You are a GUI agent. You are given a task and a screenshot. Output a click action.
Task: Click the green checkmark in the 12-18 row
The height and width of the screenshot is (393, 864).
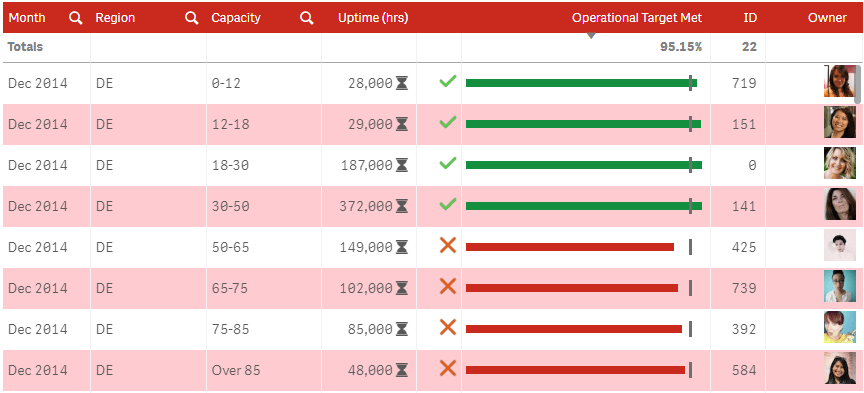[447, 122]
